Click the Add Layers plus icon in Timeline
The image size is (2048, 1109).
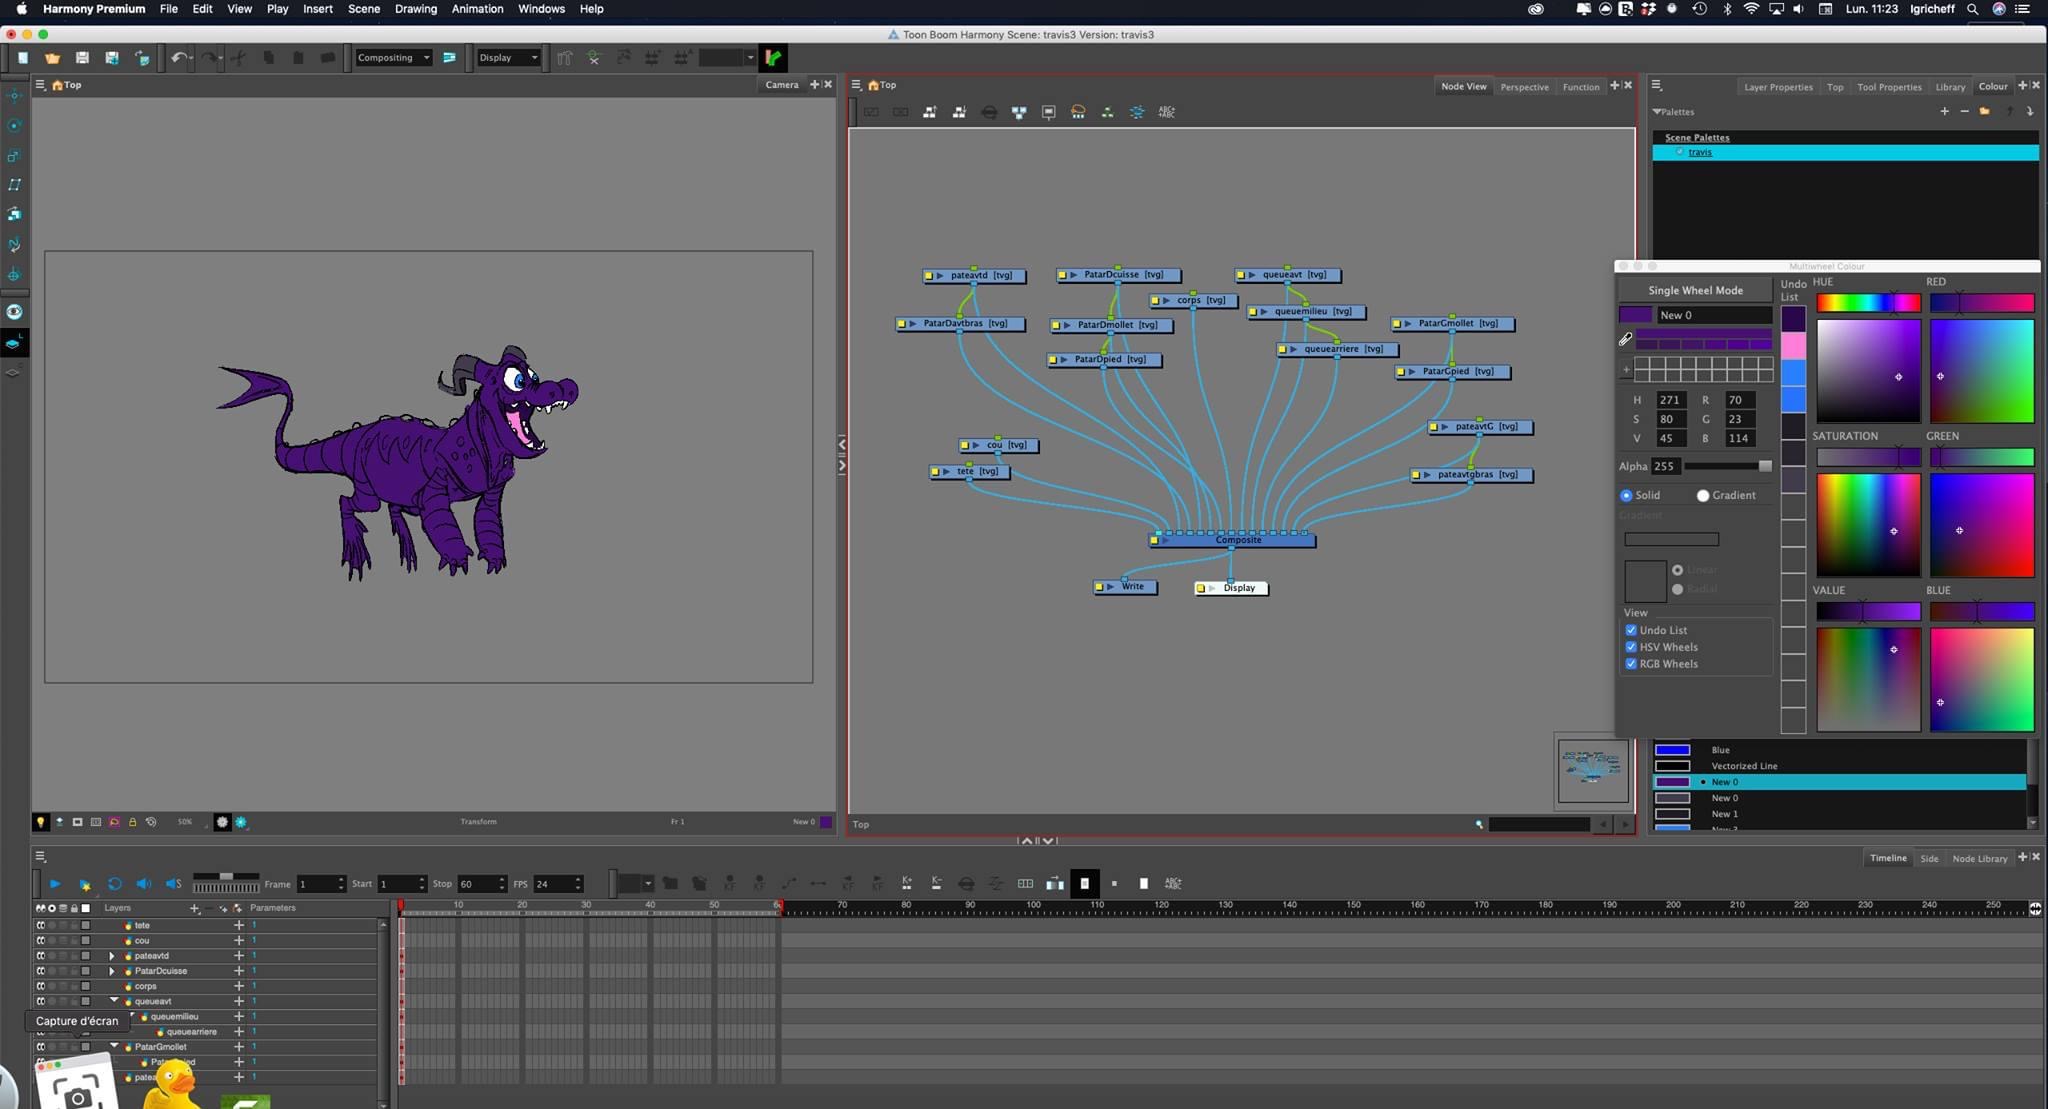195,908
